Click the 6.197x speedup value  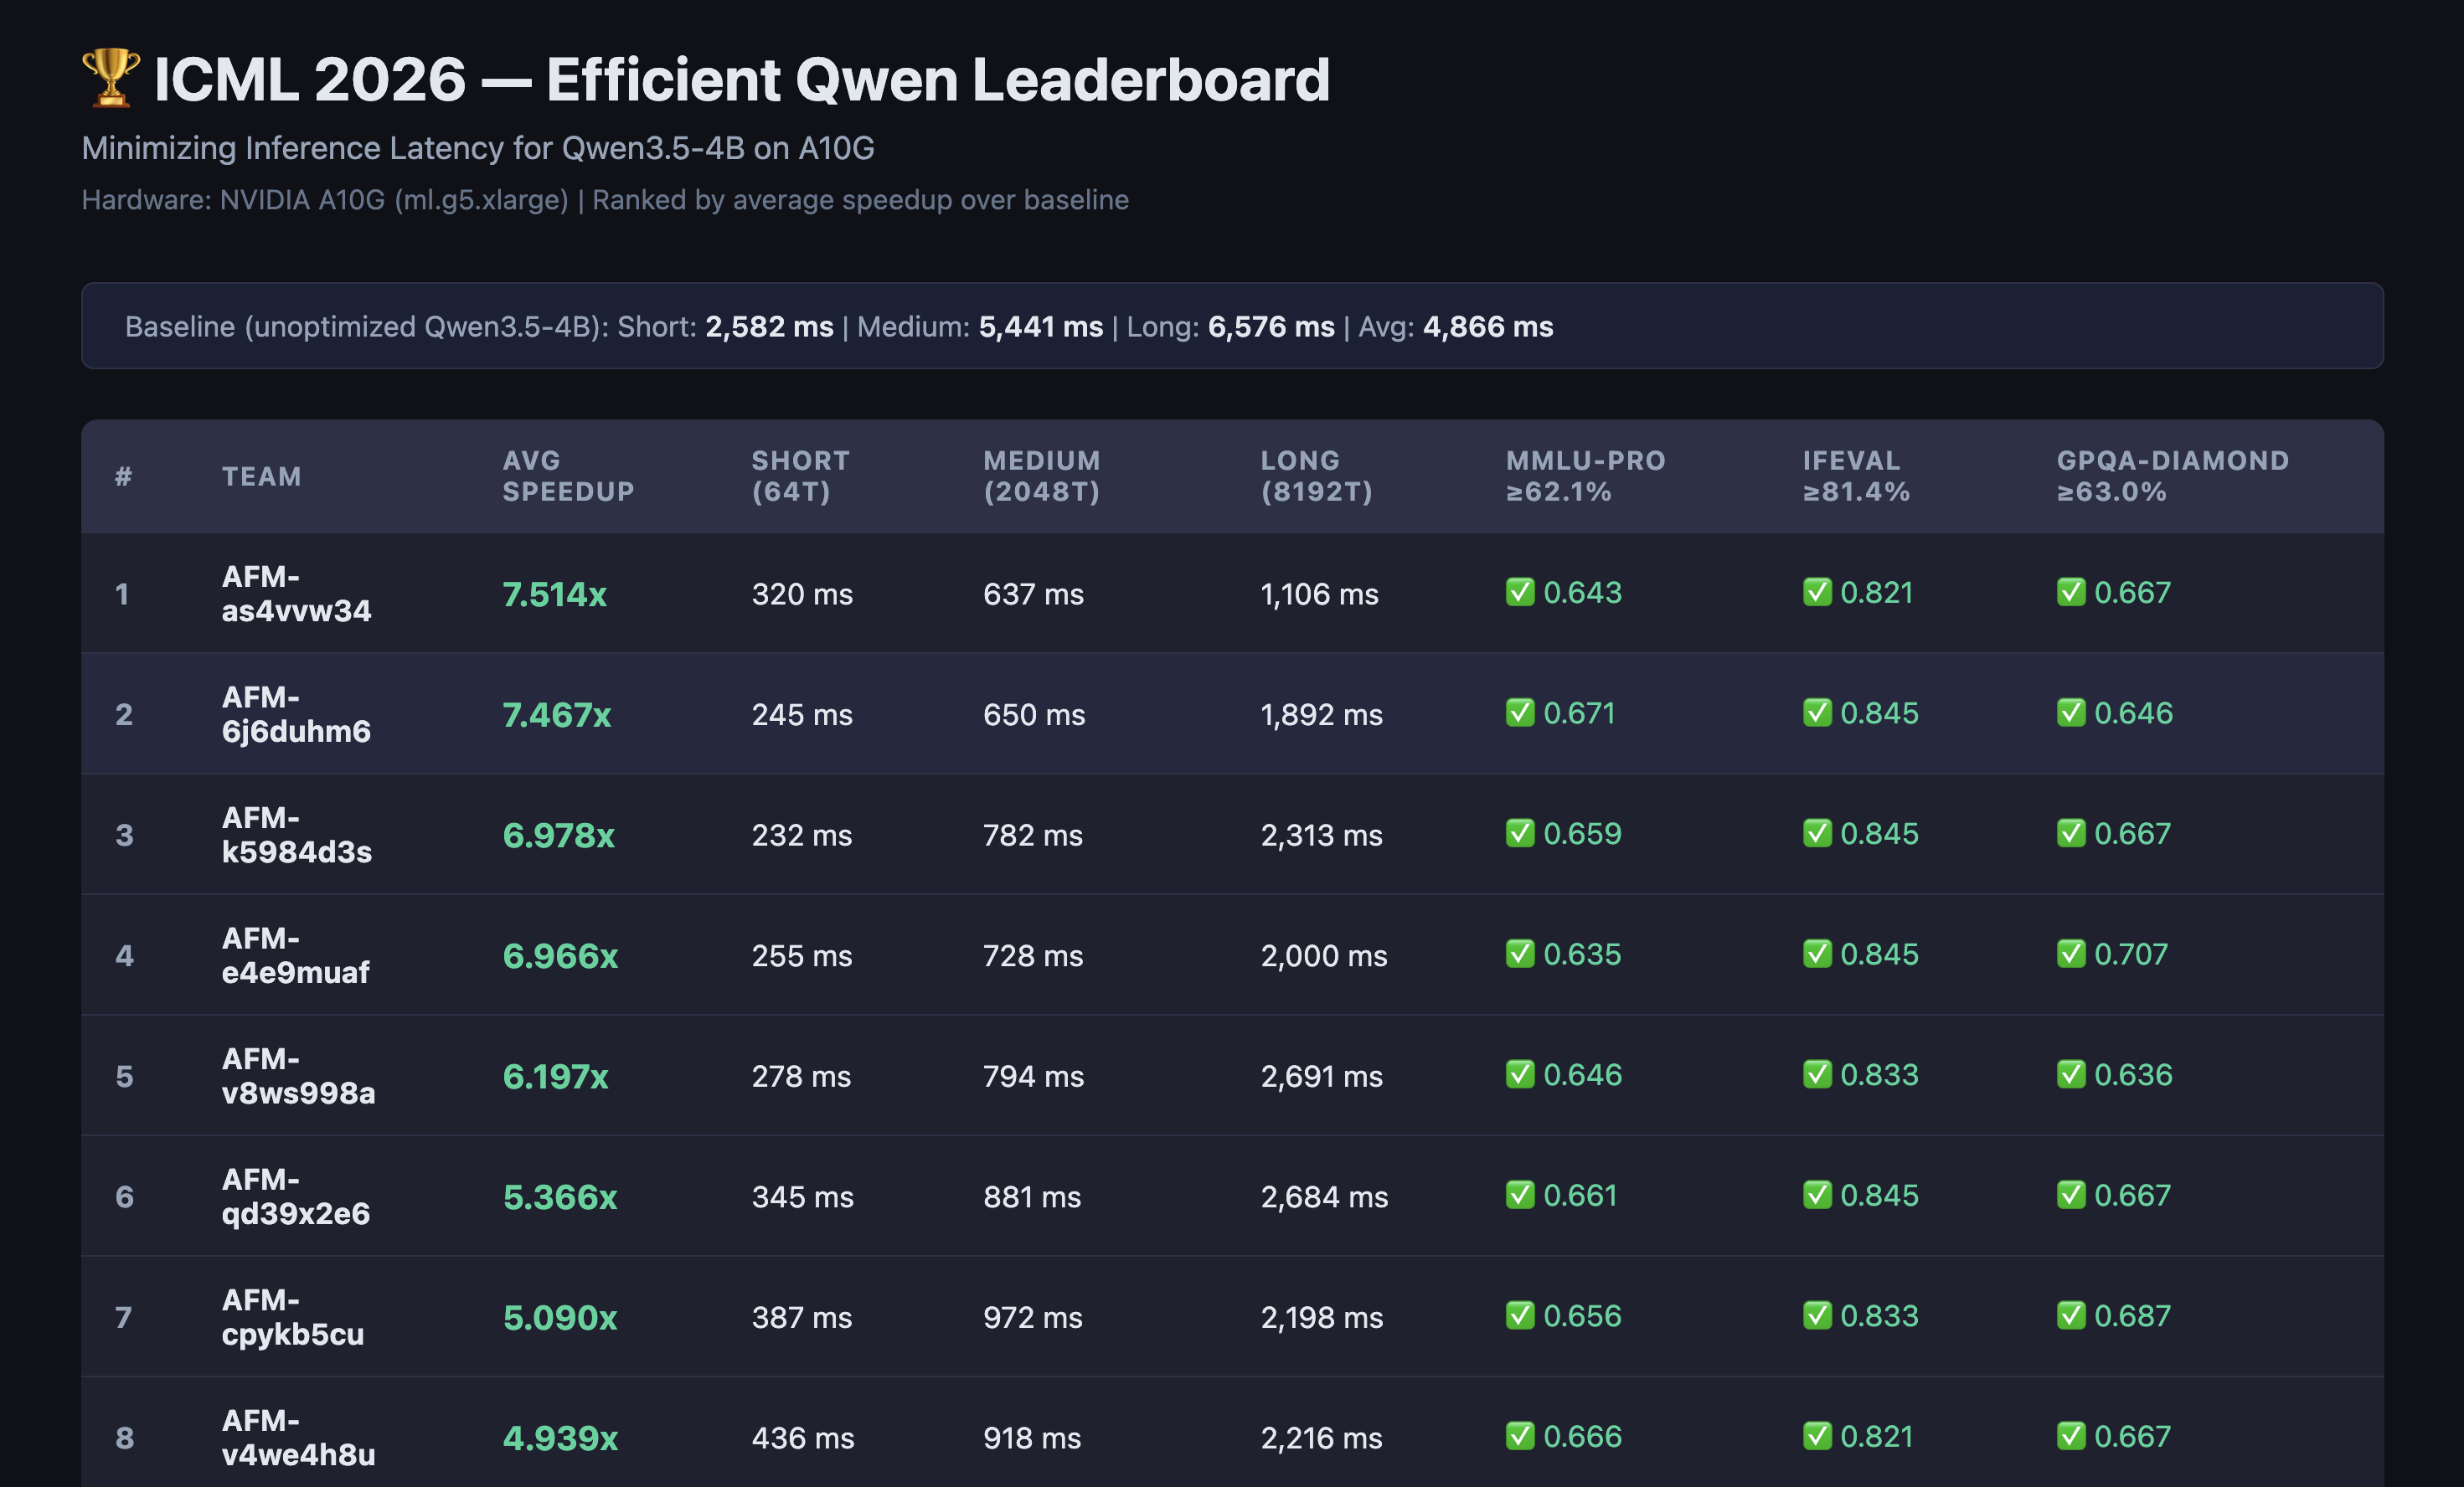click(x=555, y=1076)
